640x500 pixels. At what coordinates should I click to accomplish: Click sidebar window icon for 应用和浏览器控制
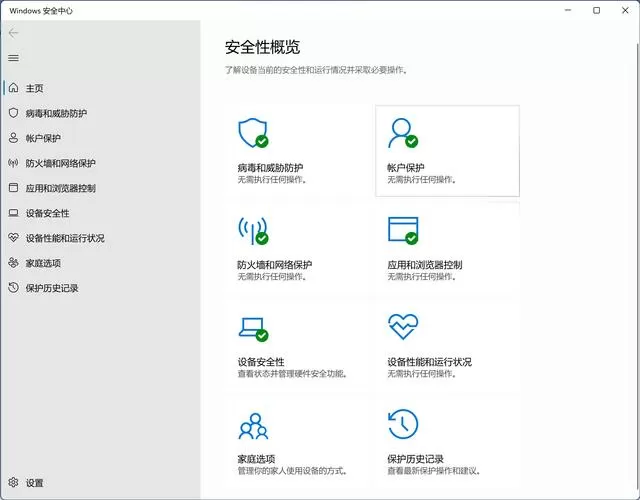tap(13, 188)
